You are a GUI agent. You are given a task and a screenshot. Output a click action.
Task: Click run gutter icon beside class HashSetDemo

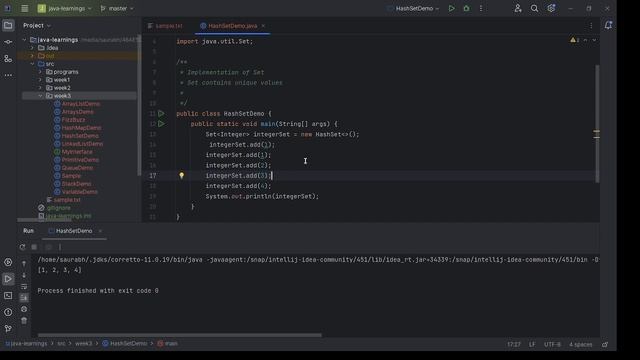click(x=161, y=113)
